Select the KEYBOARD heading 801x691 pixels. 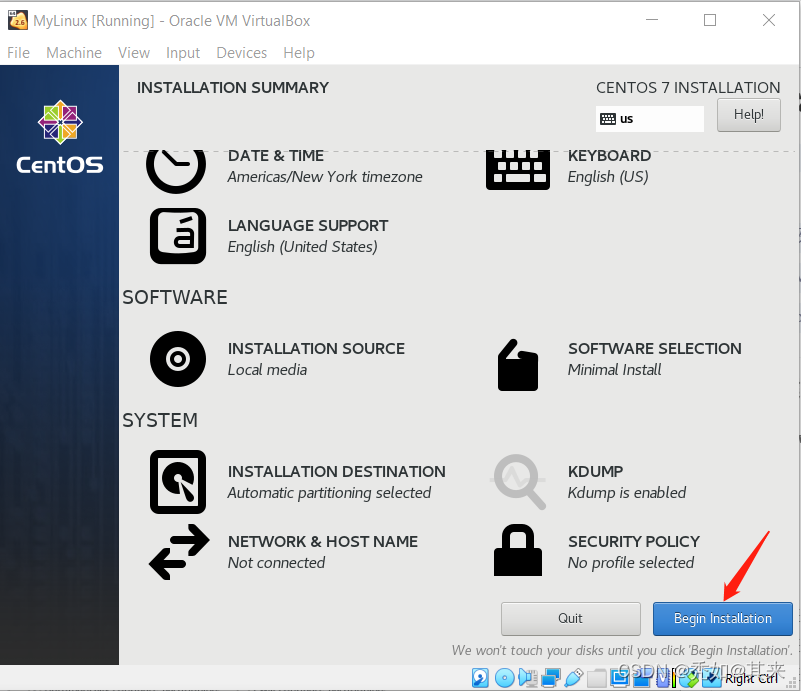click(609, 156)
